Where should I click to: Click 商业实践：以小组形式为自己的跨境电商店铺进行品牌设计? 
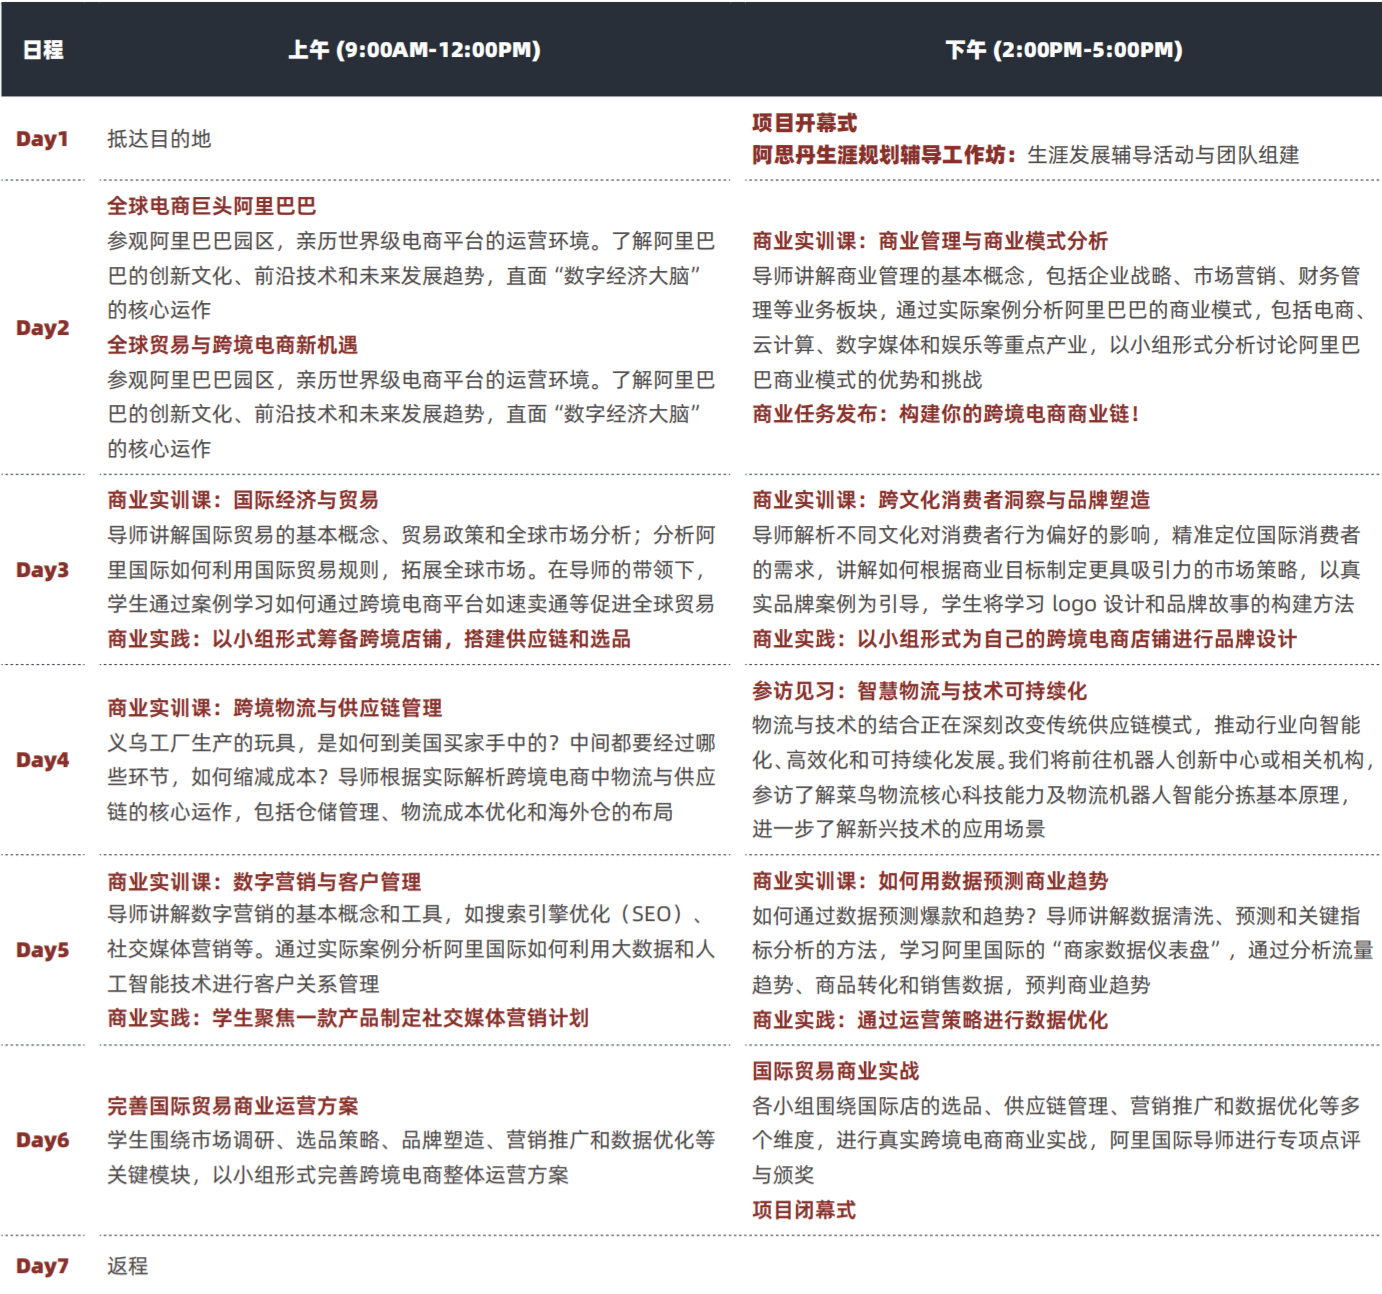[x=1024, y=639]
